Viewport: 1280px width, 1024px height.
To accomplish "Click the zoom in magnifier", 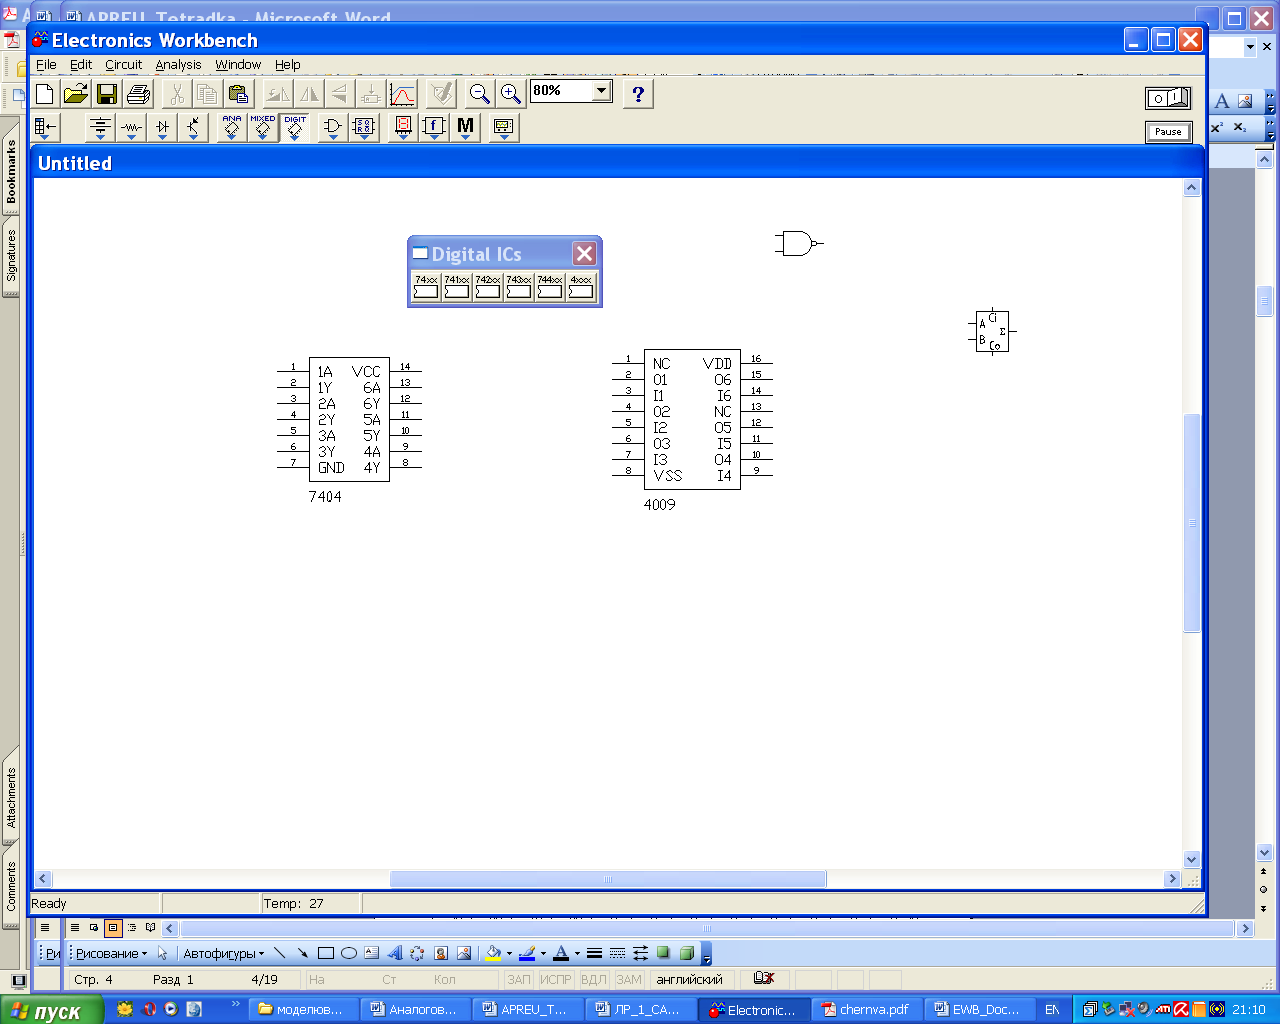I will (511, 94).
